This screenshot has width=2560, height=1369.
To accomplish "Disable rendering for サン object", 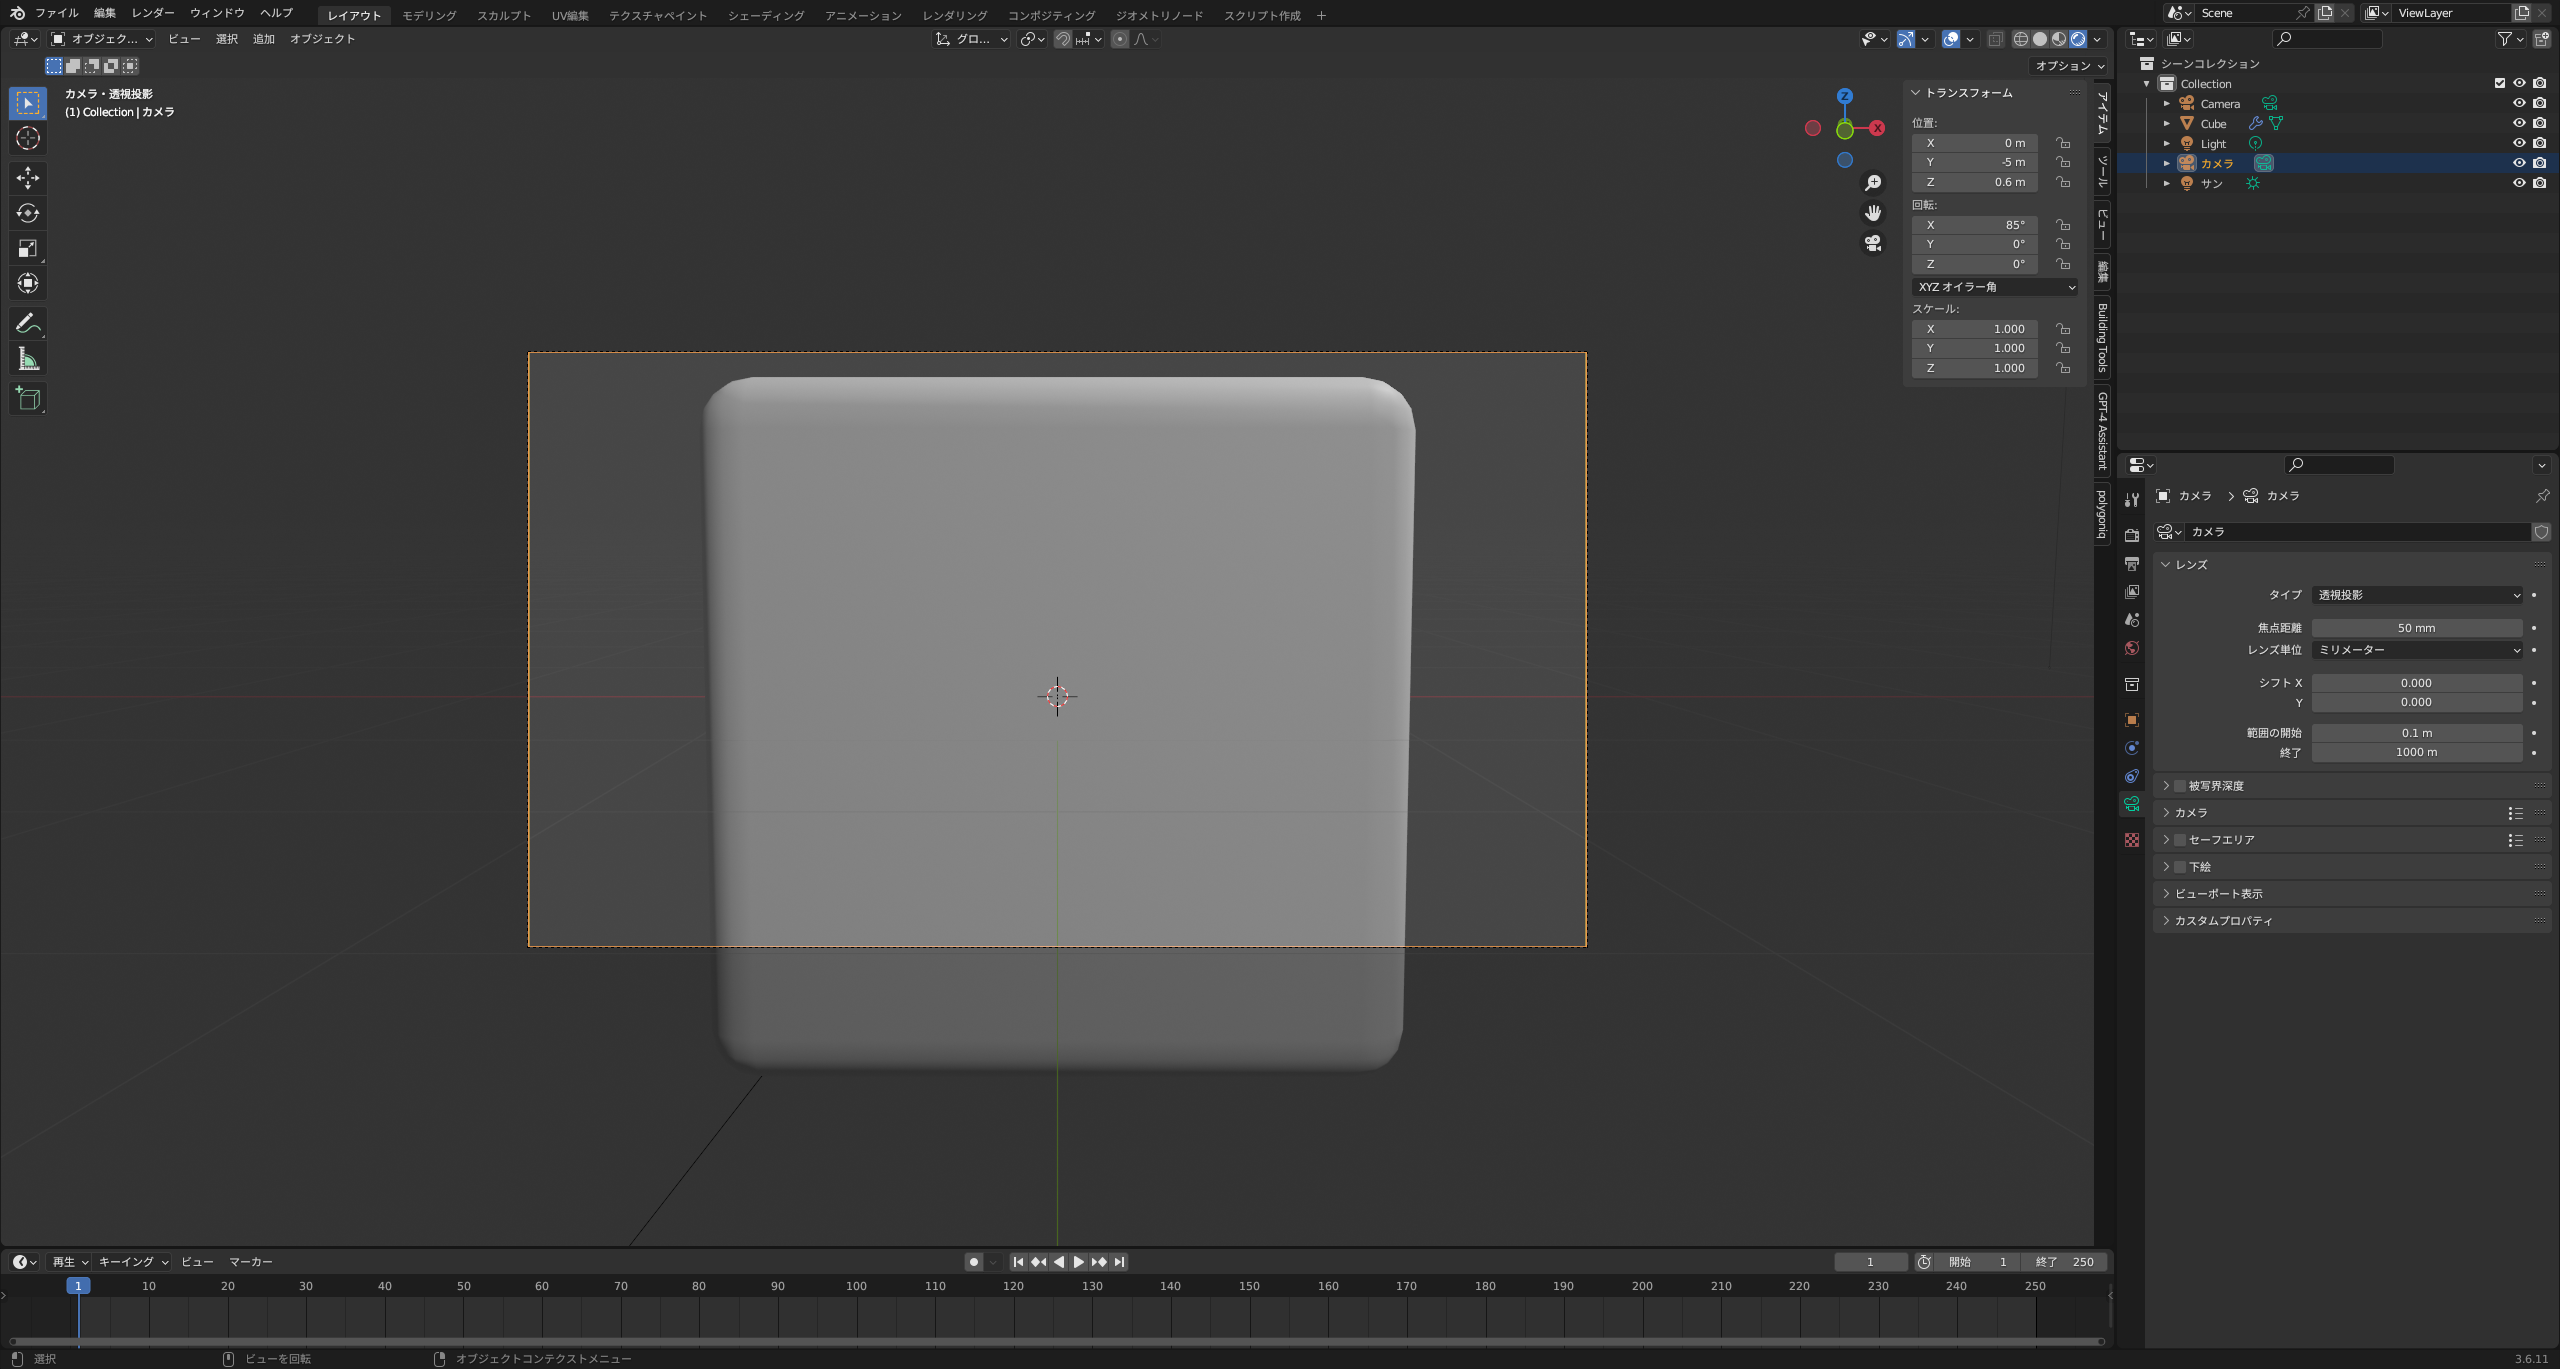I will pyautogui.click(x=2540, y=183).
